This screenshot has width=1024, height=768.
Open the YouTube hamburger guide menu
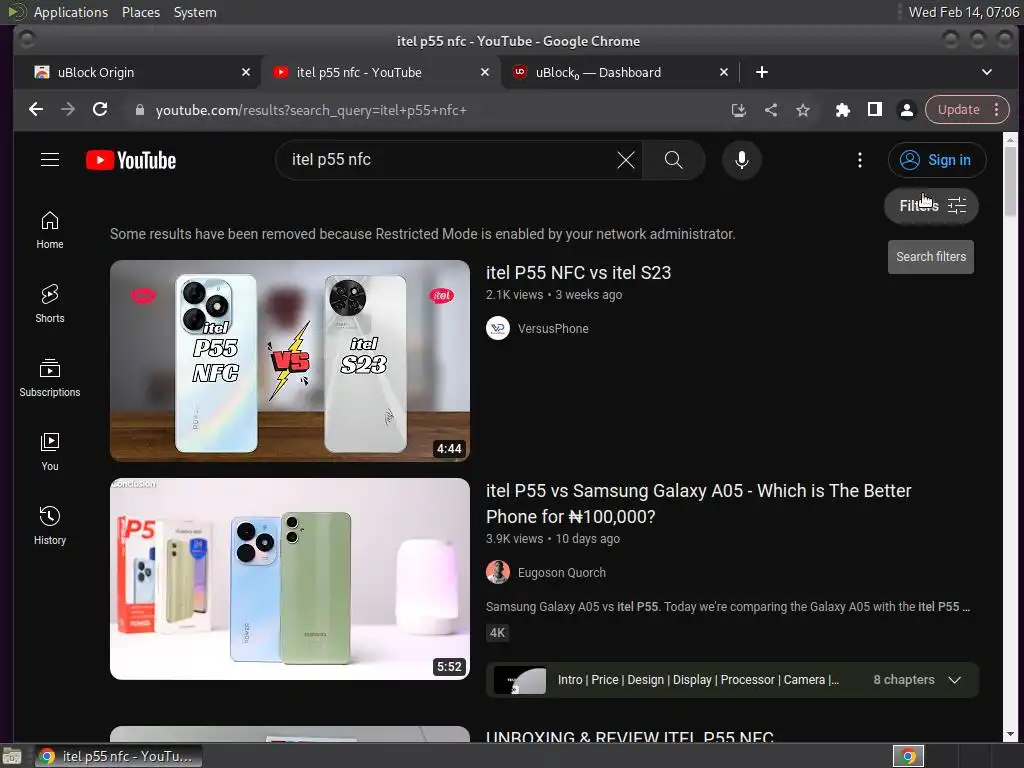50,160
